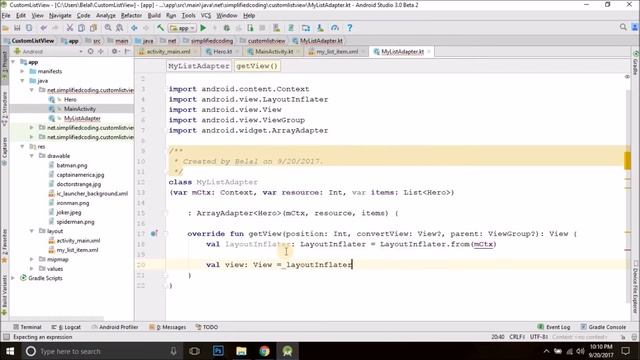The image size is (640, 360).
Task: Open the Logcat tool window
Action: point(66,327)
